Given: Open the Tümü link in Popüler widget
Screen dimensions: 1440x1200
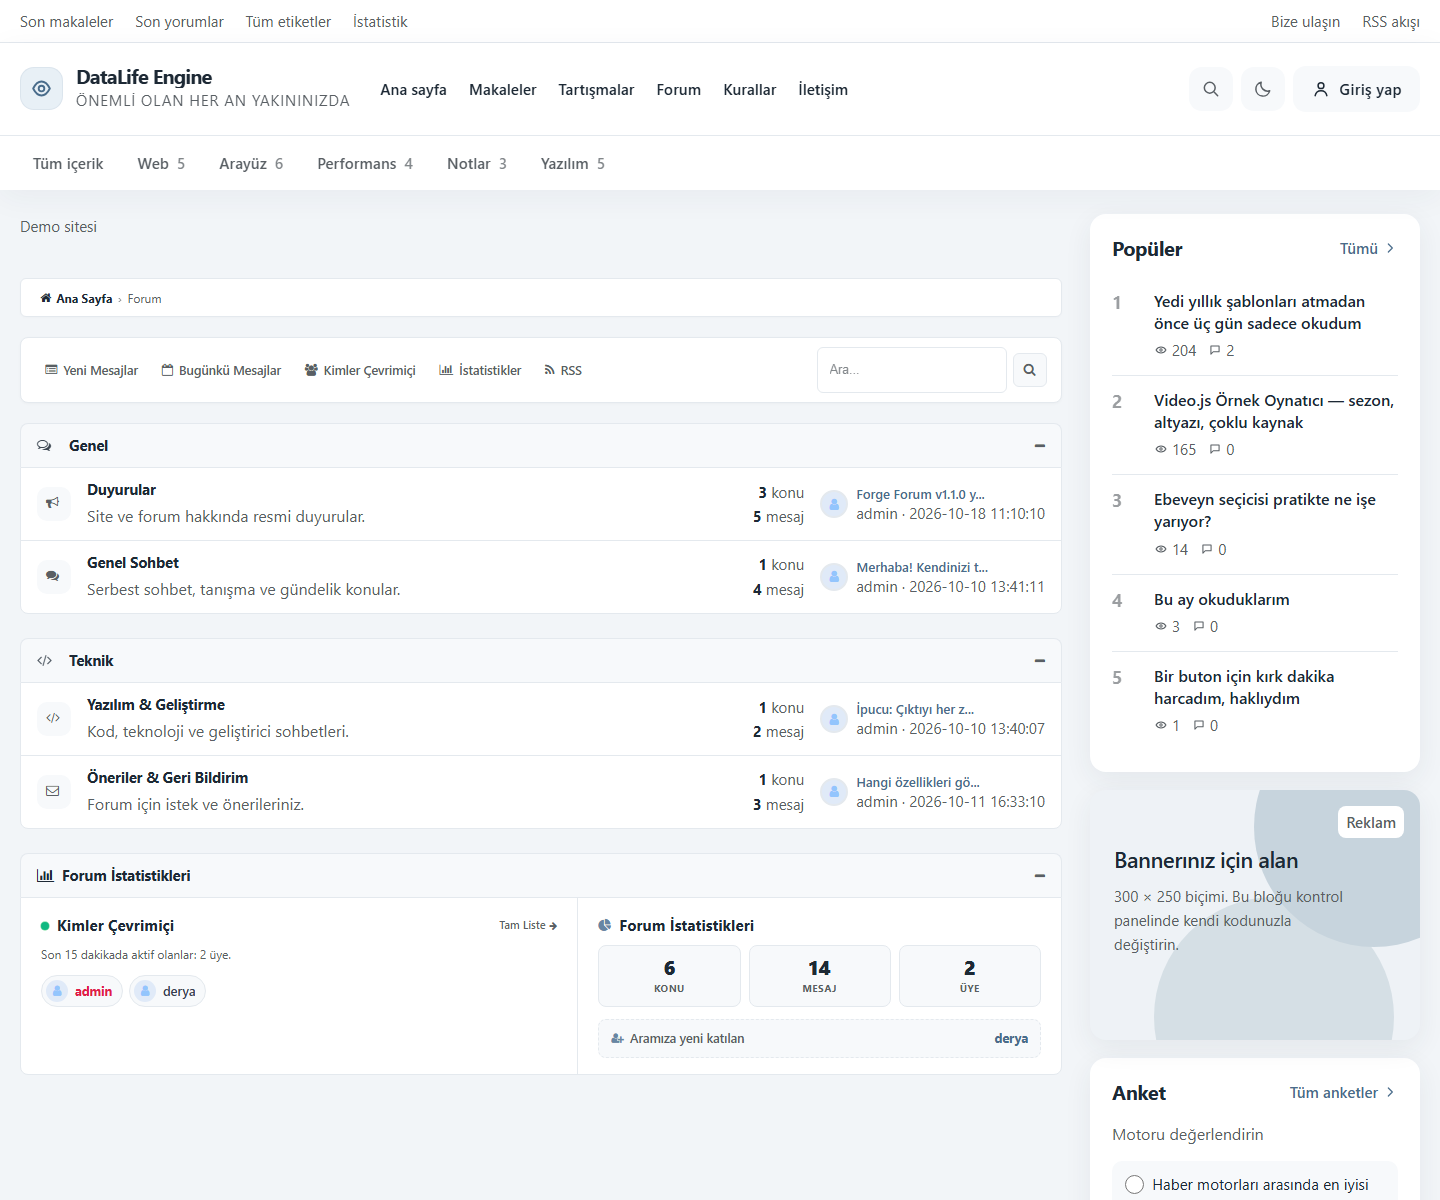Looking at the screenshot, I should [1367, 249].
